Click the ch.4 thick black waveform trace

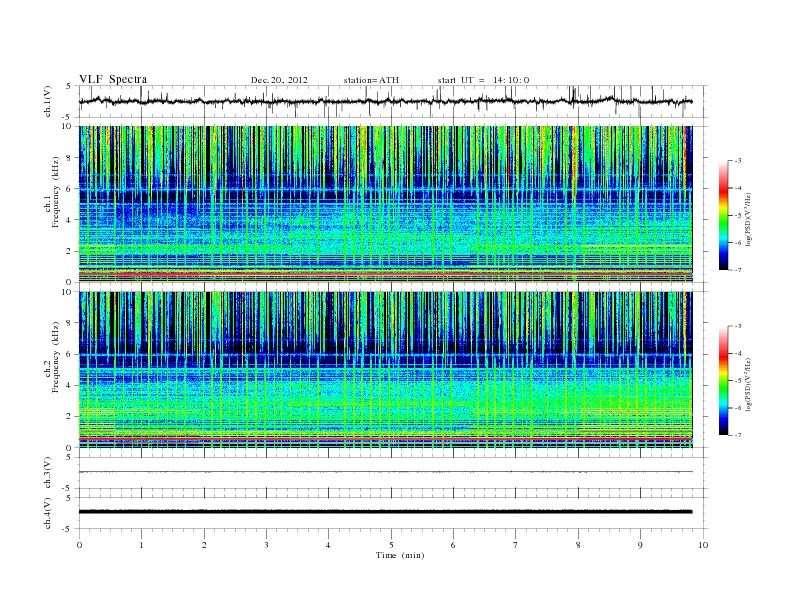tap(385, 512)
